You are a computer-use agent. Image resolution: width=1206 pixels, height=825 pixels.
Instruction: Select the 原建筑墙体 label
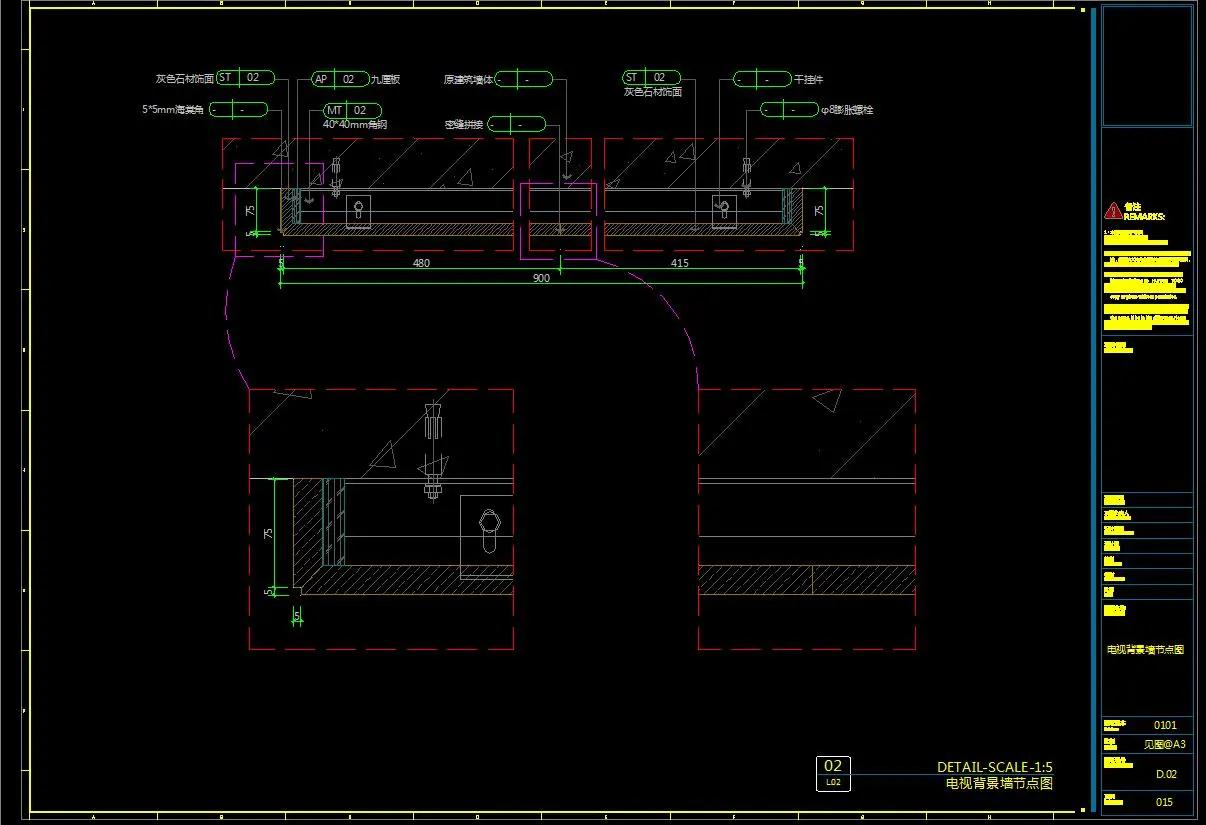467,79
